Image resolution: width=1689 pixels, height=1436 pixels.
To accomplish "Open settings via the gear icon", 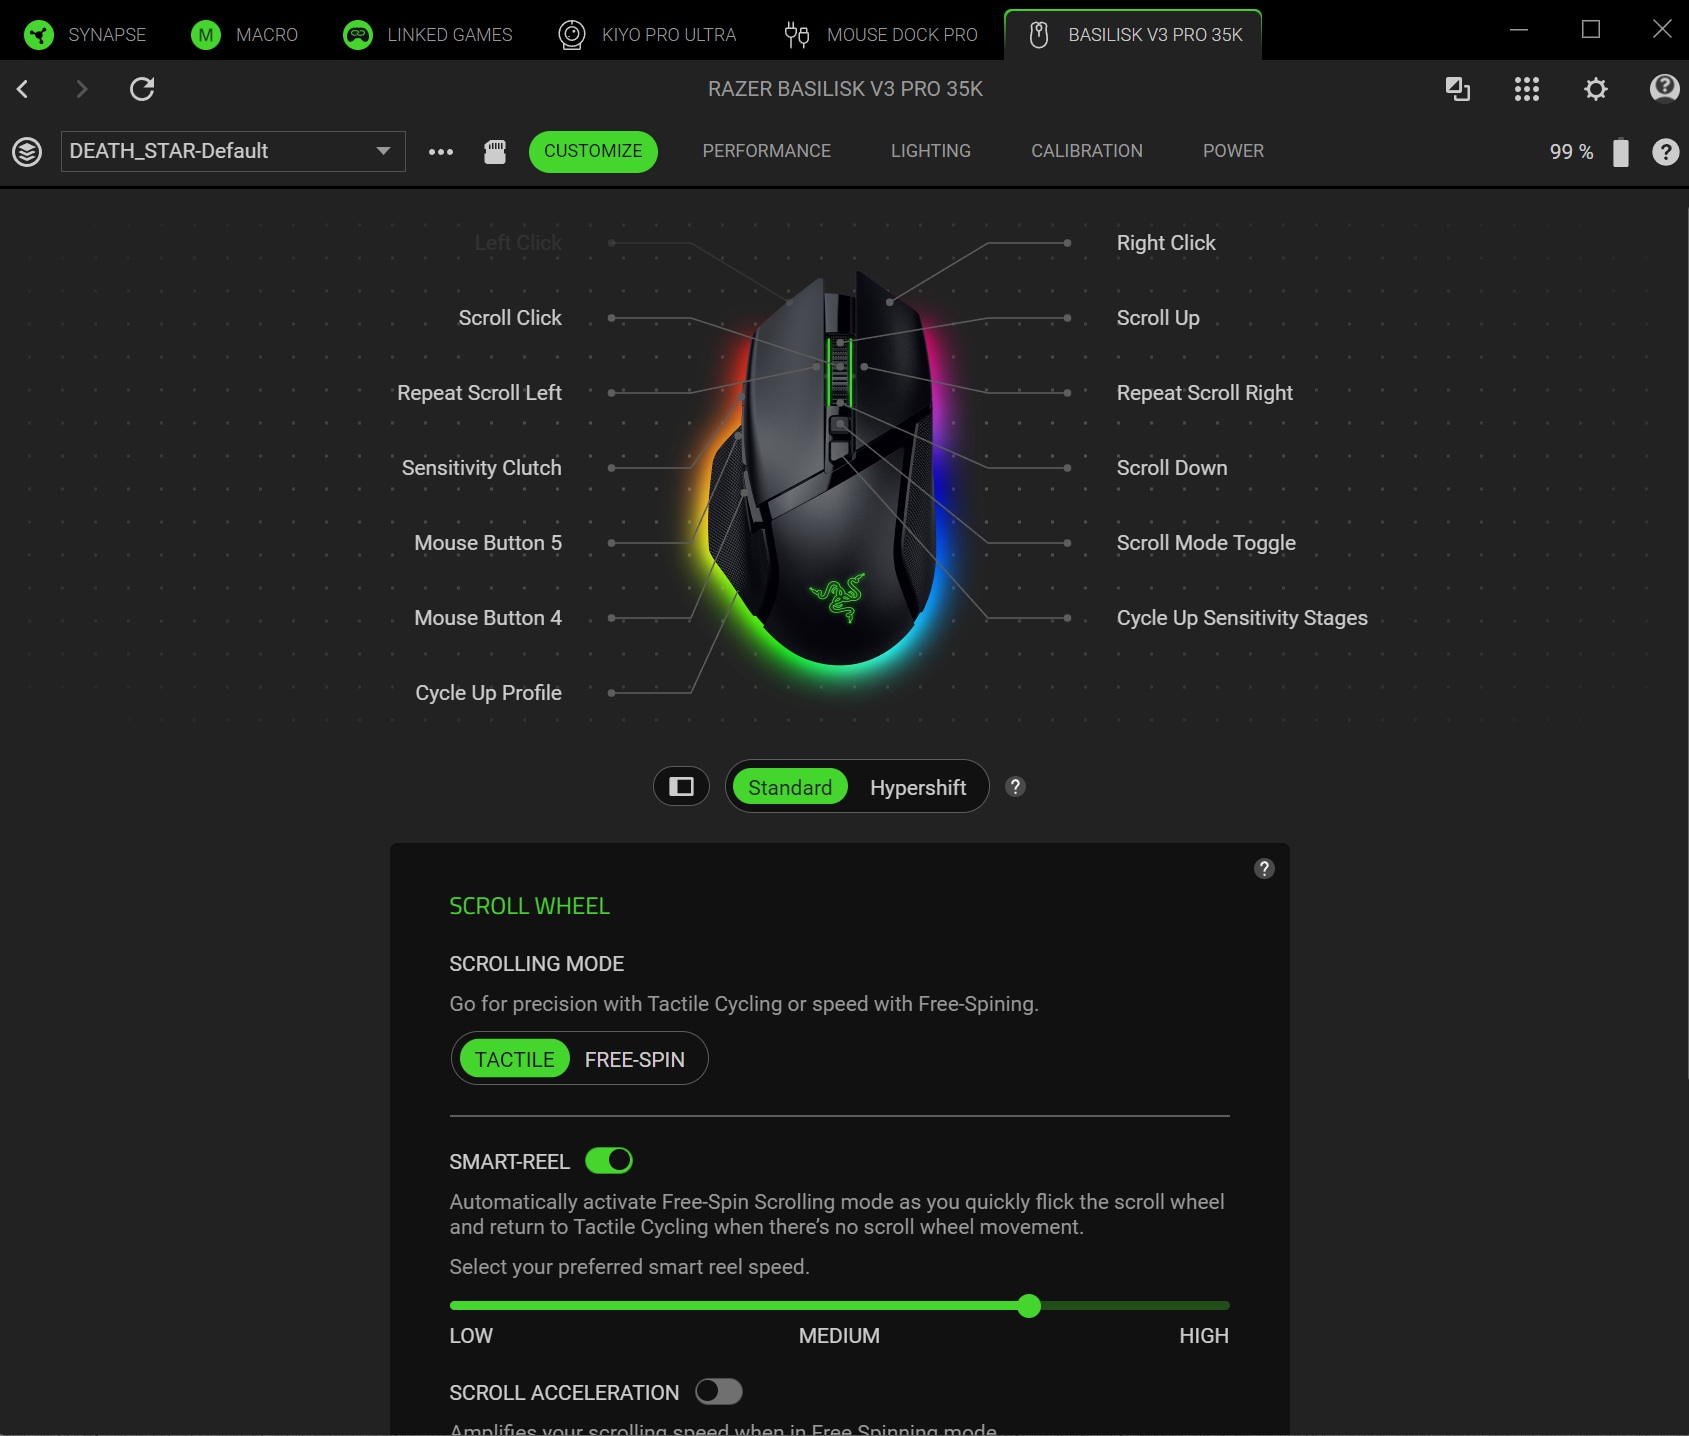I will (1596, 89).
